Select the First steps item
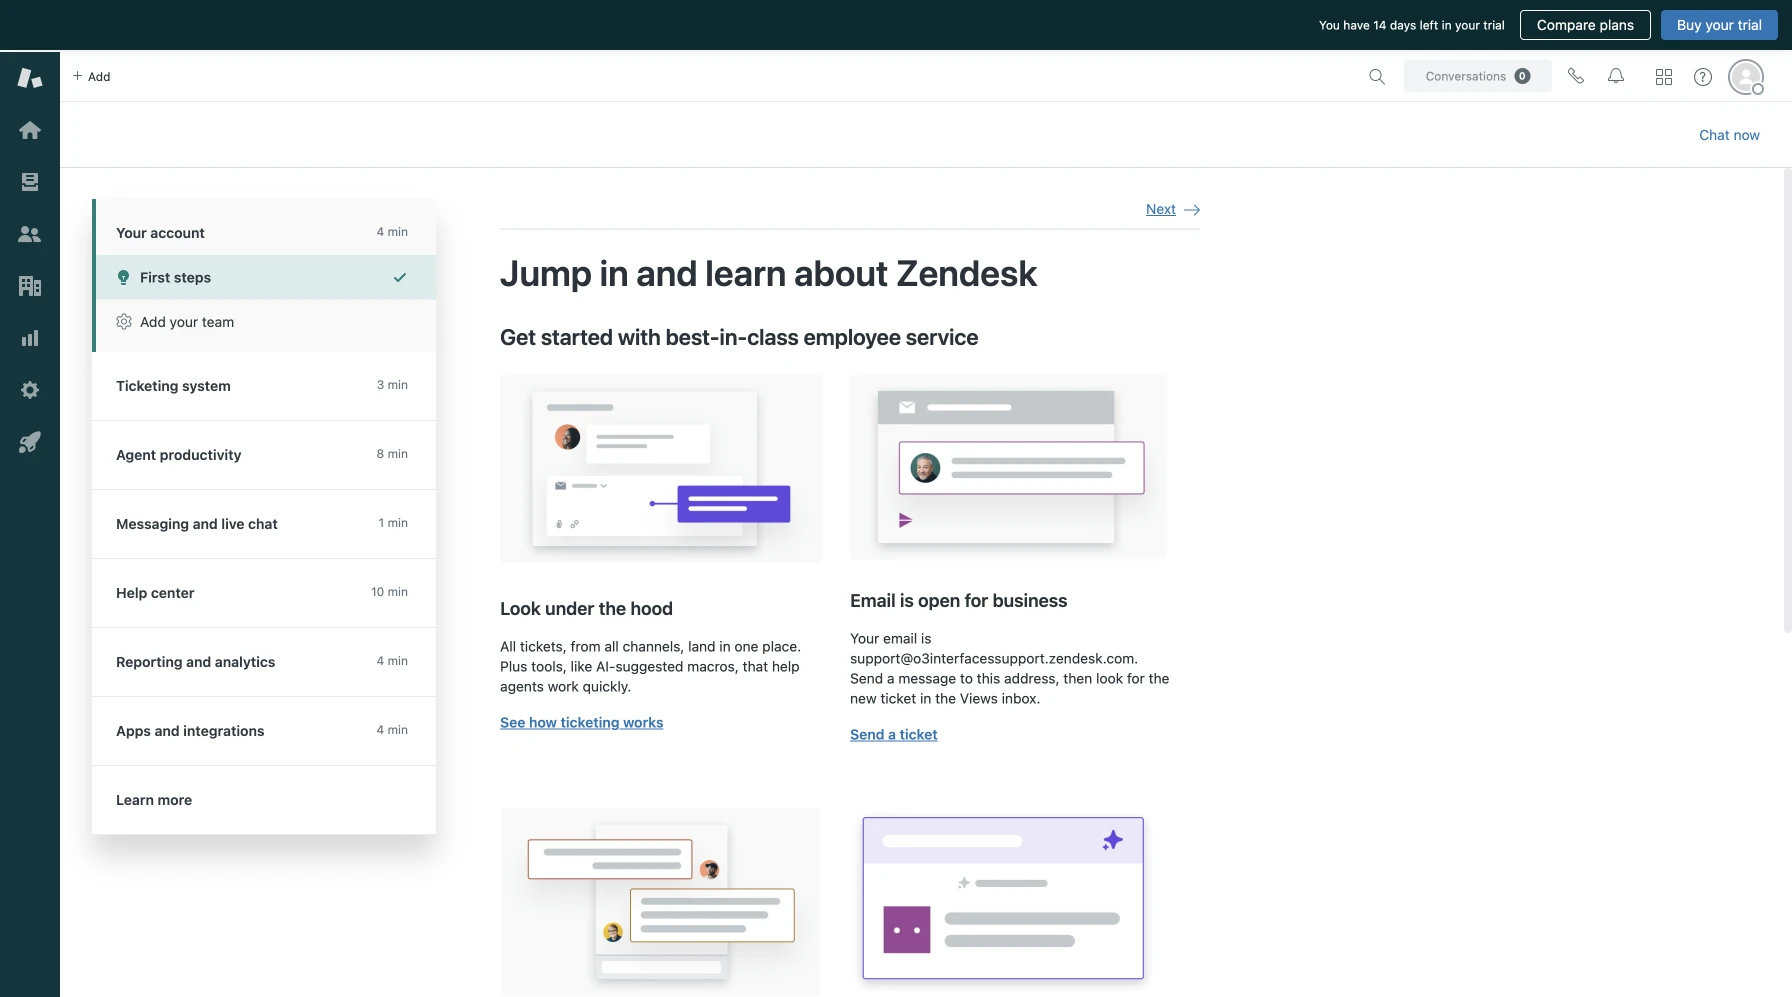1792x997 pixels. (x=265, y=278)
